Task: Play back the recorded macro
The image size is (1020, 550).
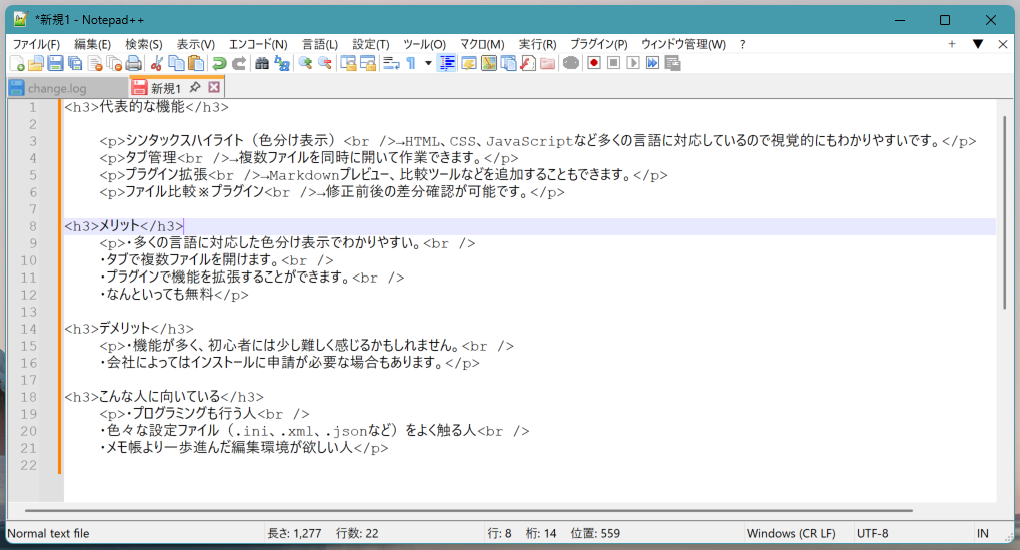Action: [x=633, y=63]
